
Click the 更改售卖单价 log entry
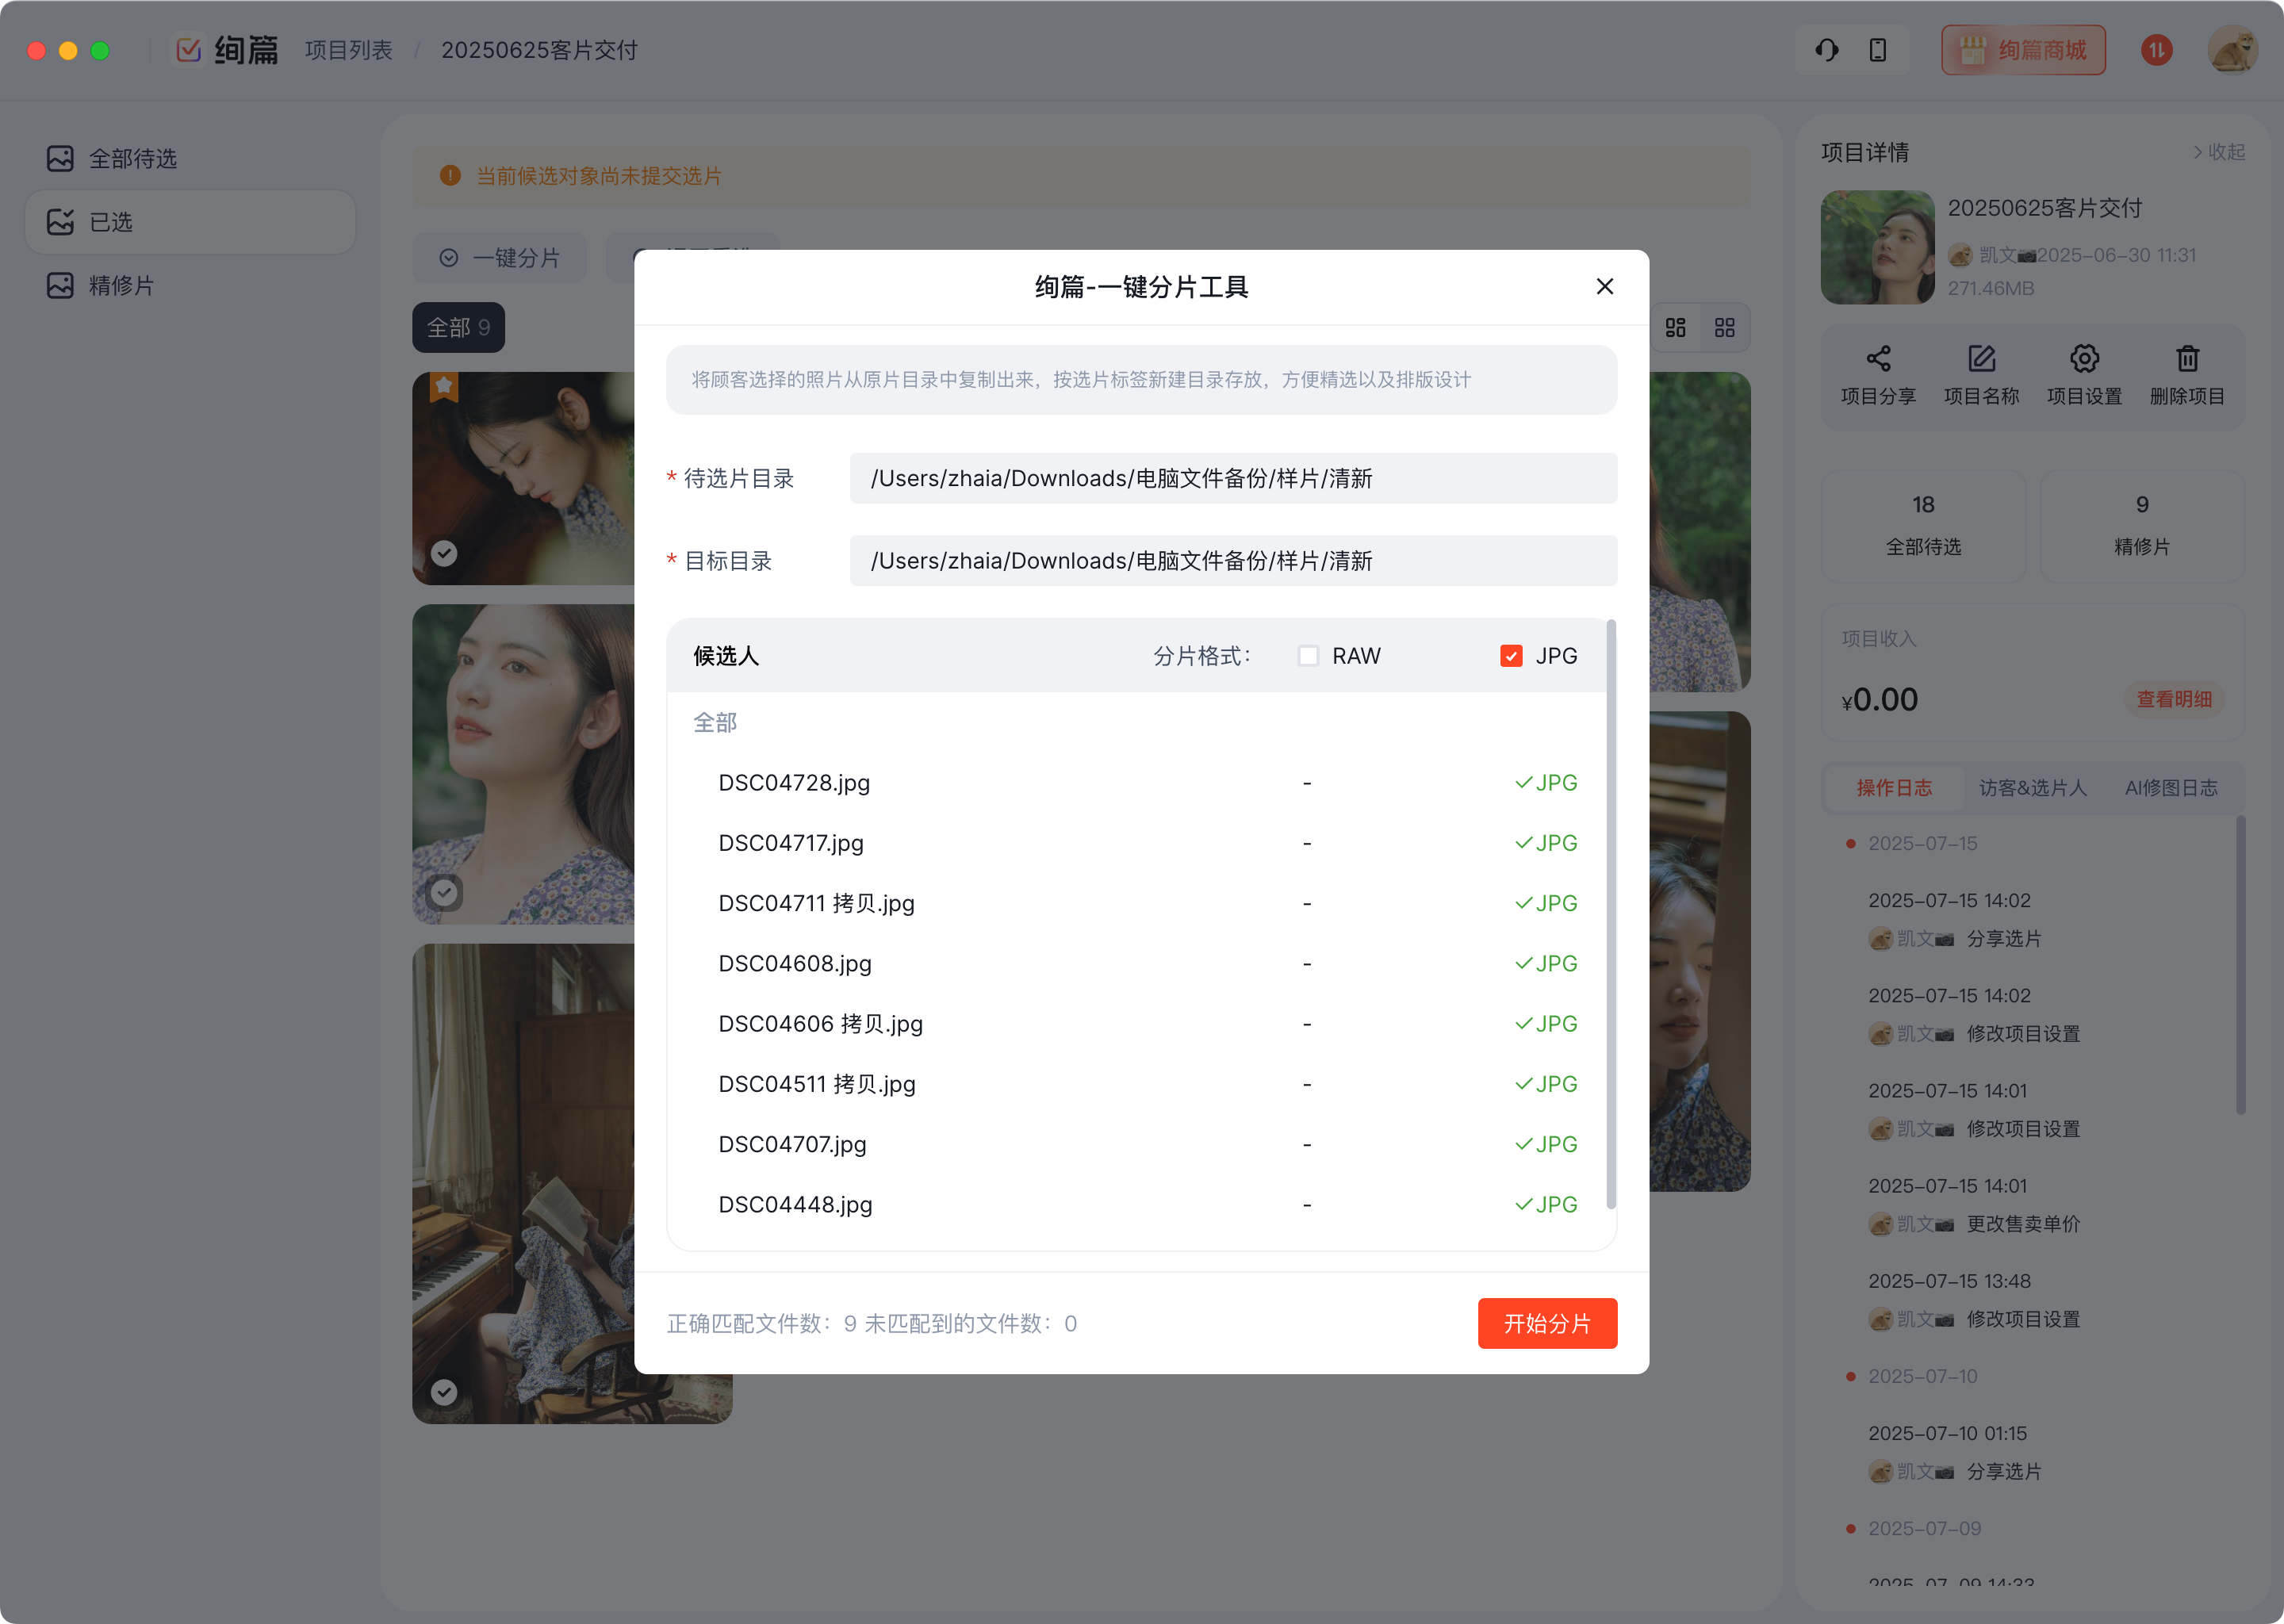tap(1974, 1205)
